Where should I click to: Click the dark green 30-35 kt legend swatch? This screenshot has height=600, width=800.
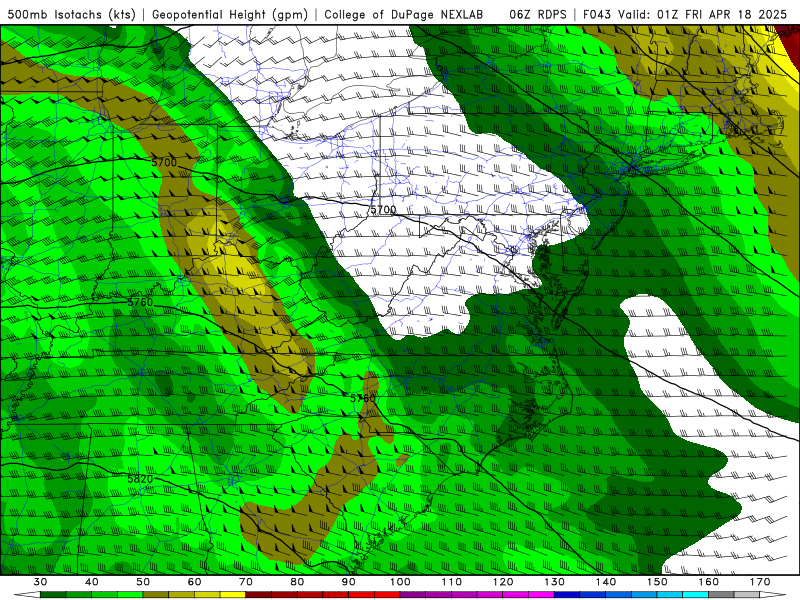pyautogui.click(x=53, y=595)
